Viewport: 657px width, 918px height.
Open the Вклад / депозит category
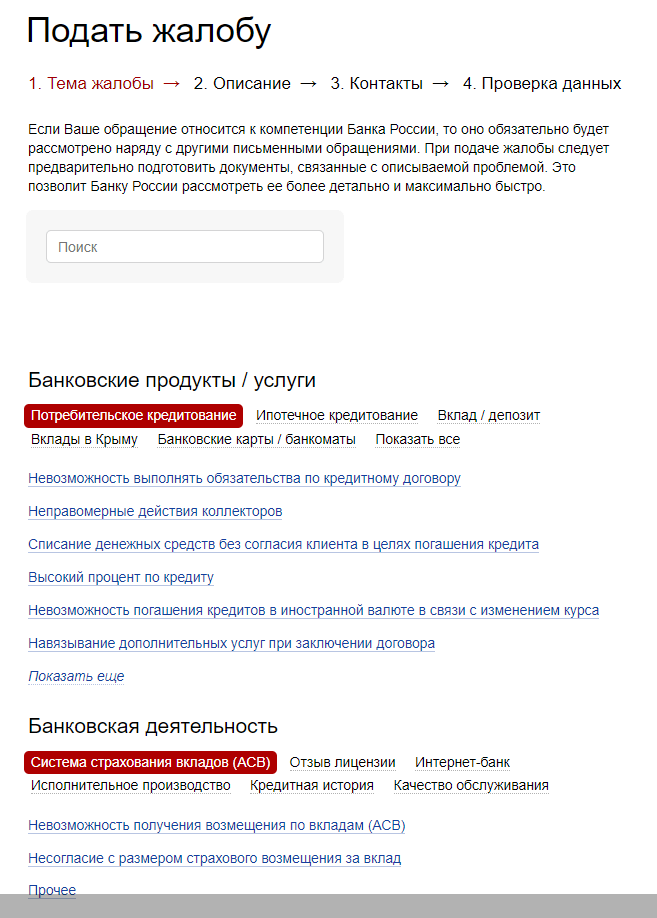(488, 416)
